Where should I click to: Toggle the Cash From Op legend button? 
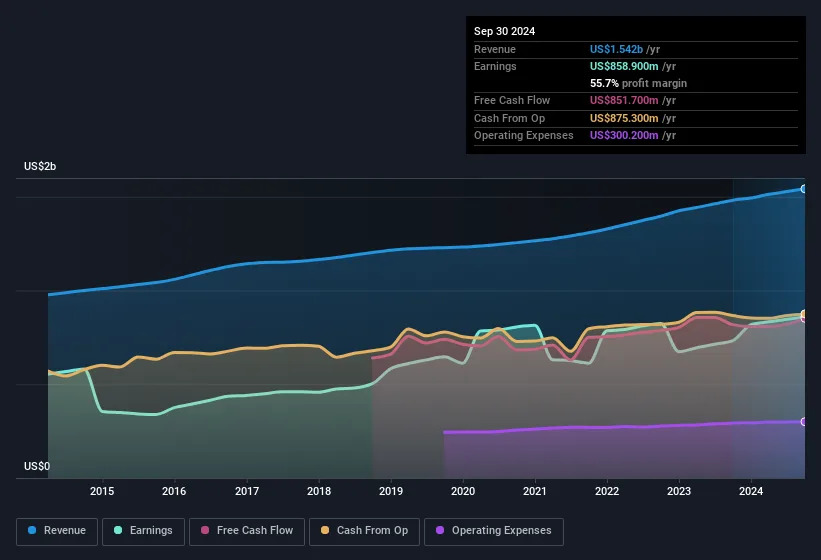[364, 531]
